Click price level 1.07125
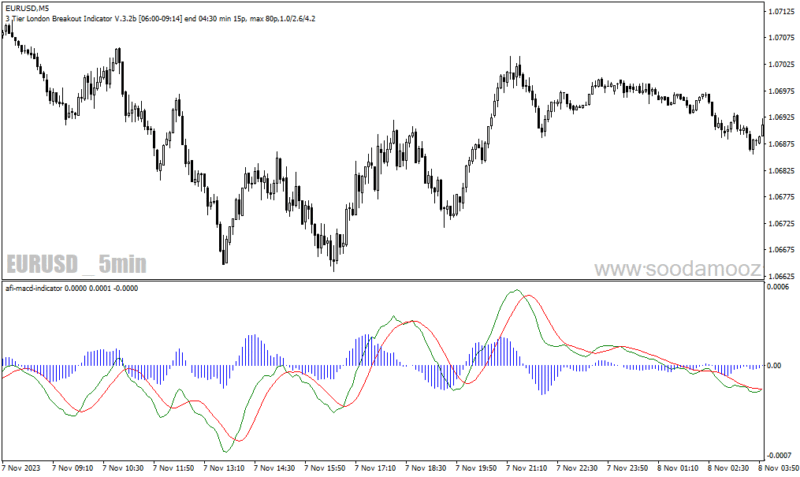800x477 pixels. coord(782,11)
